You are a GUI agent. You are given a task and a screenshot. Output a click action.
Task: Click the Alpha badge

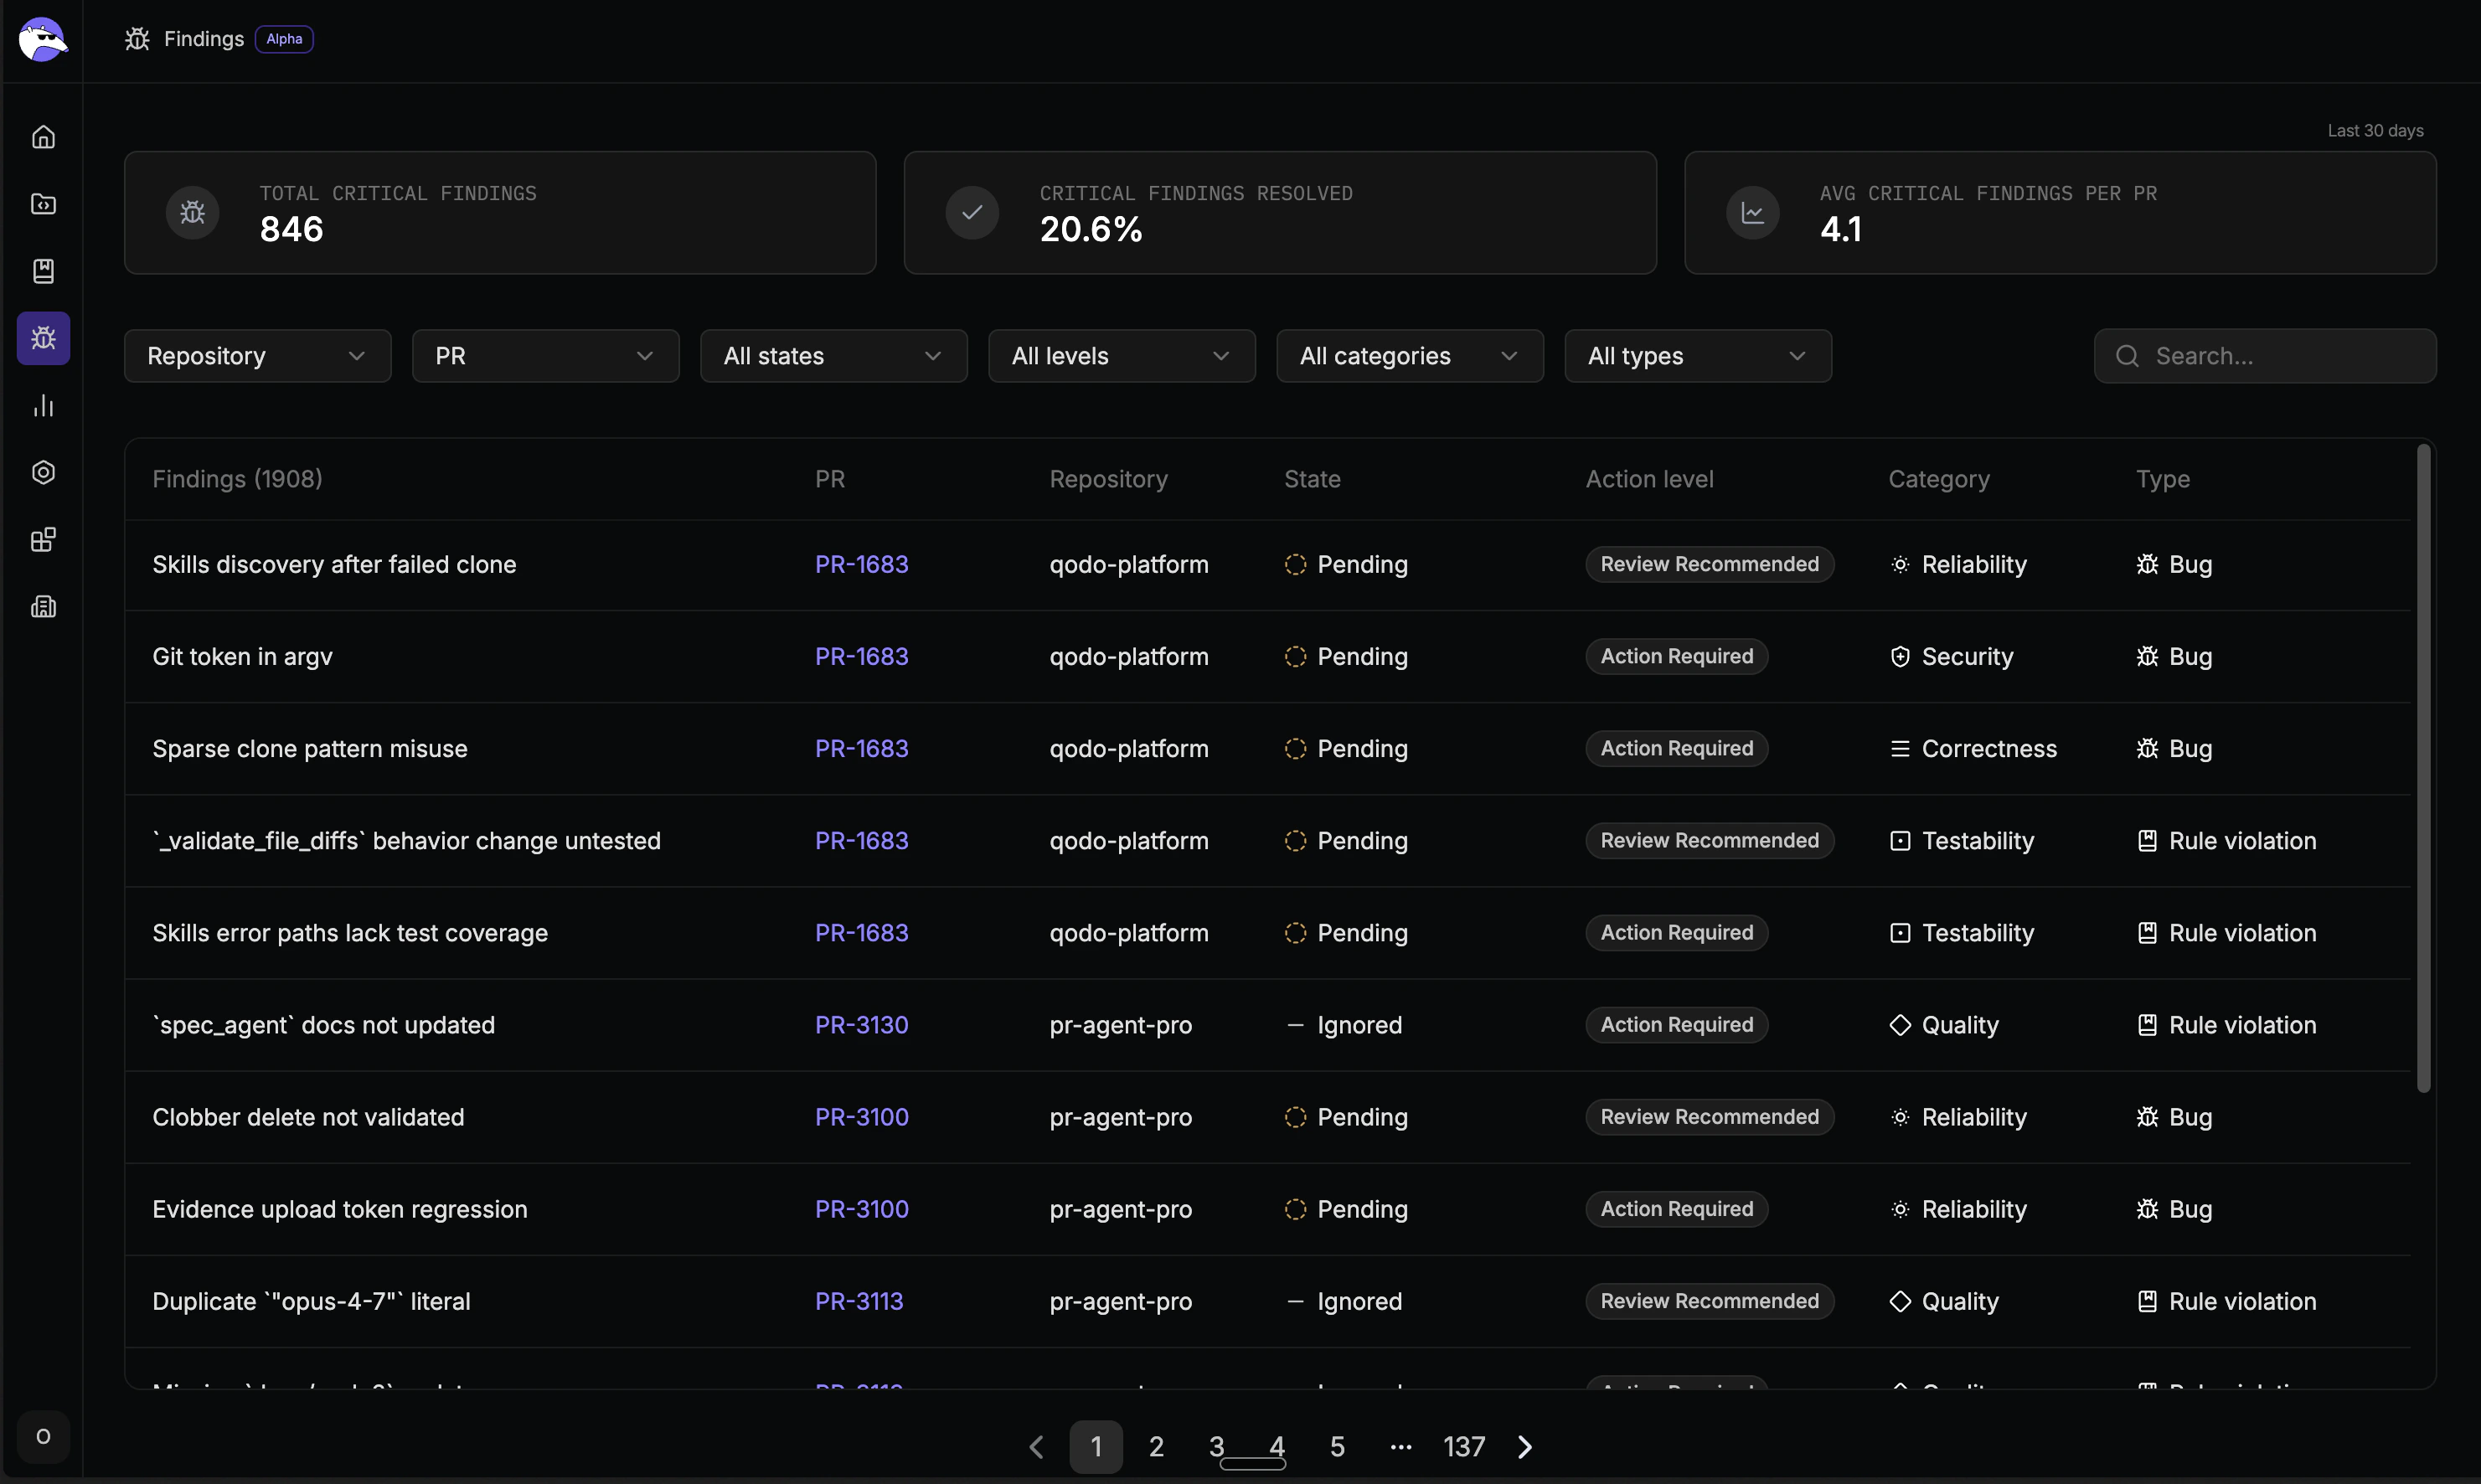(284, 39)
